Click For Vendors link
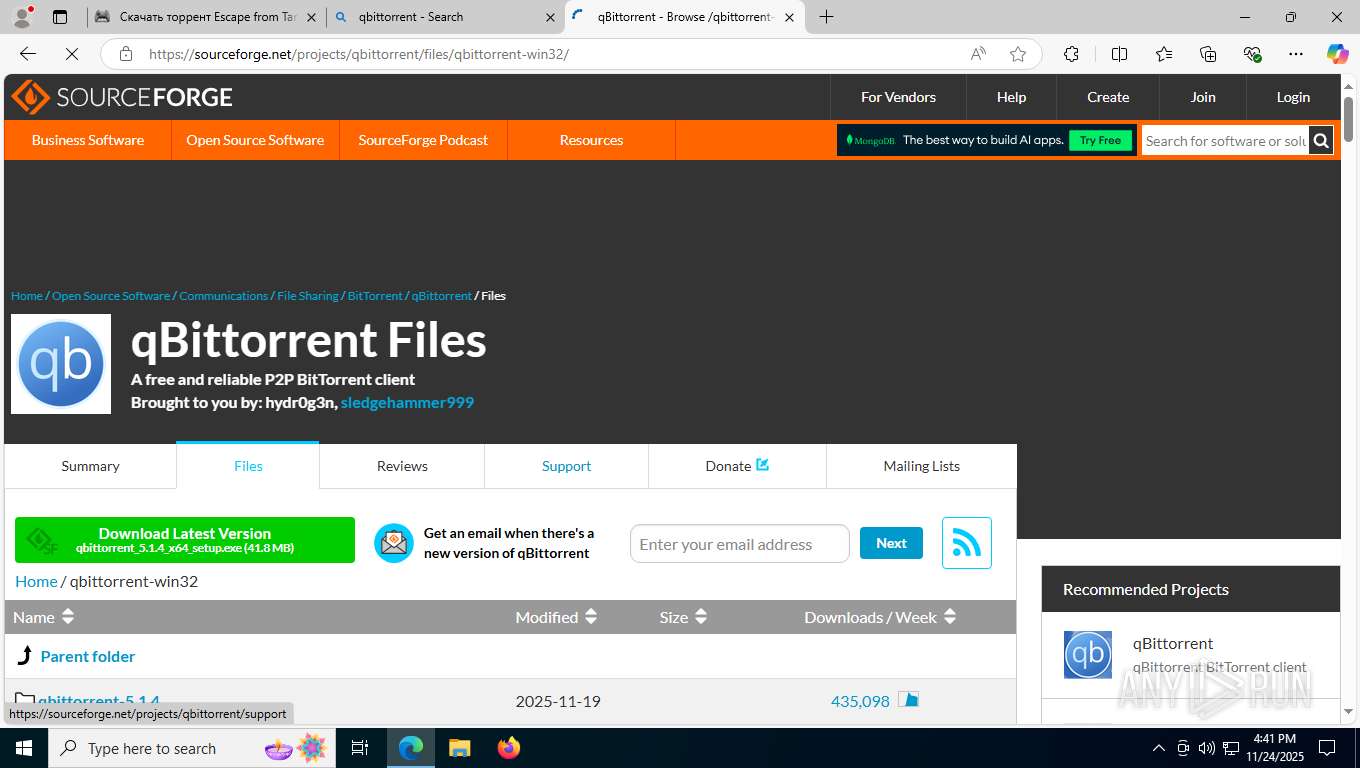1360x768 pixels. point(898,97)
